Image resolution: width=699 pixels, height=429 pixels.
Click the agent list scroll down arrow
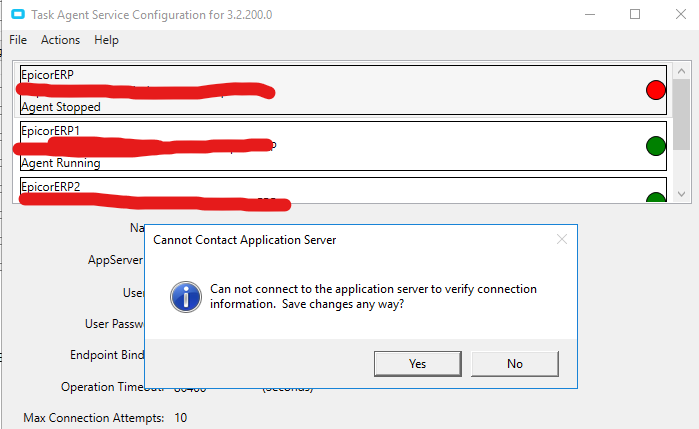click(682, 194)
